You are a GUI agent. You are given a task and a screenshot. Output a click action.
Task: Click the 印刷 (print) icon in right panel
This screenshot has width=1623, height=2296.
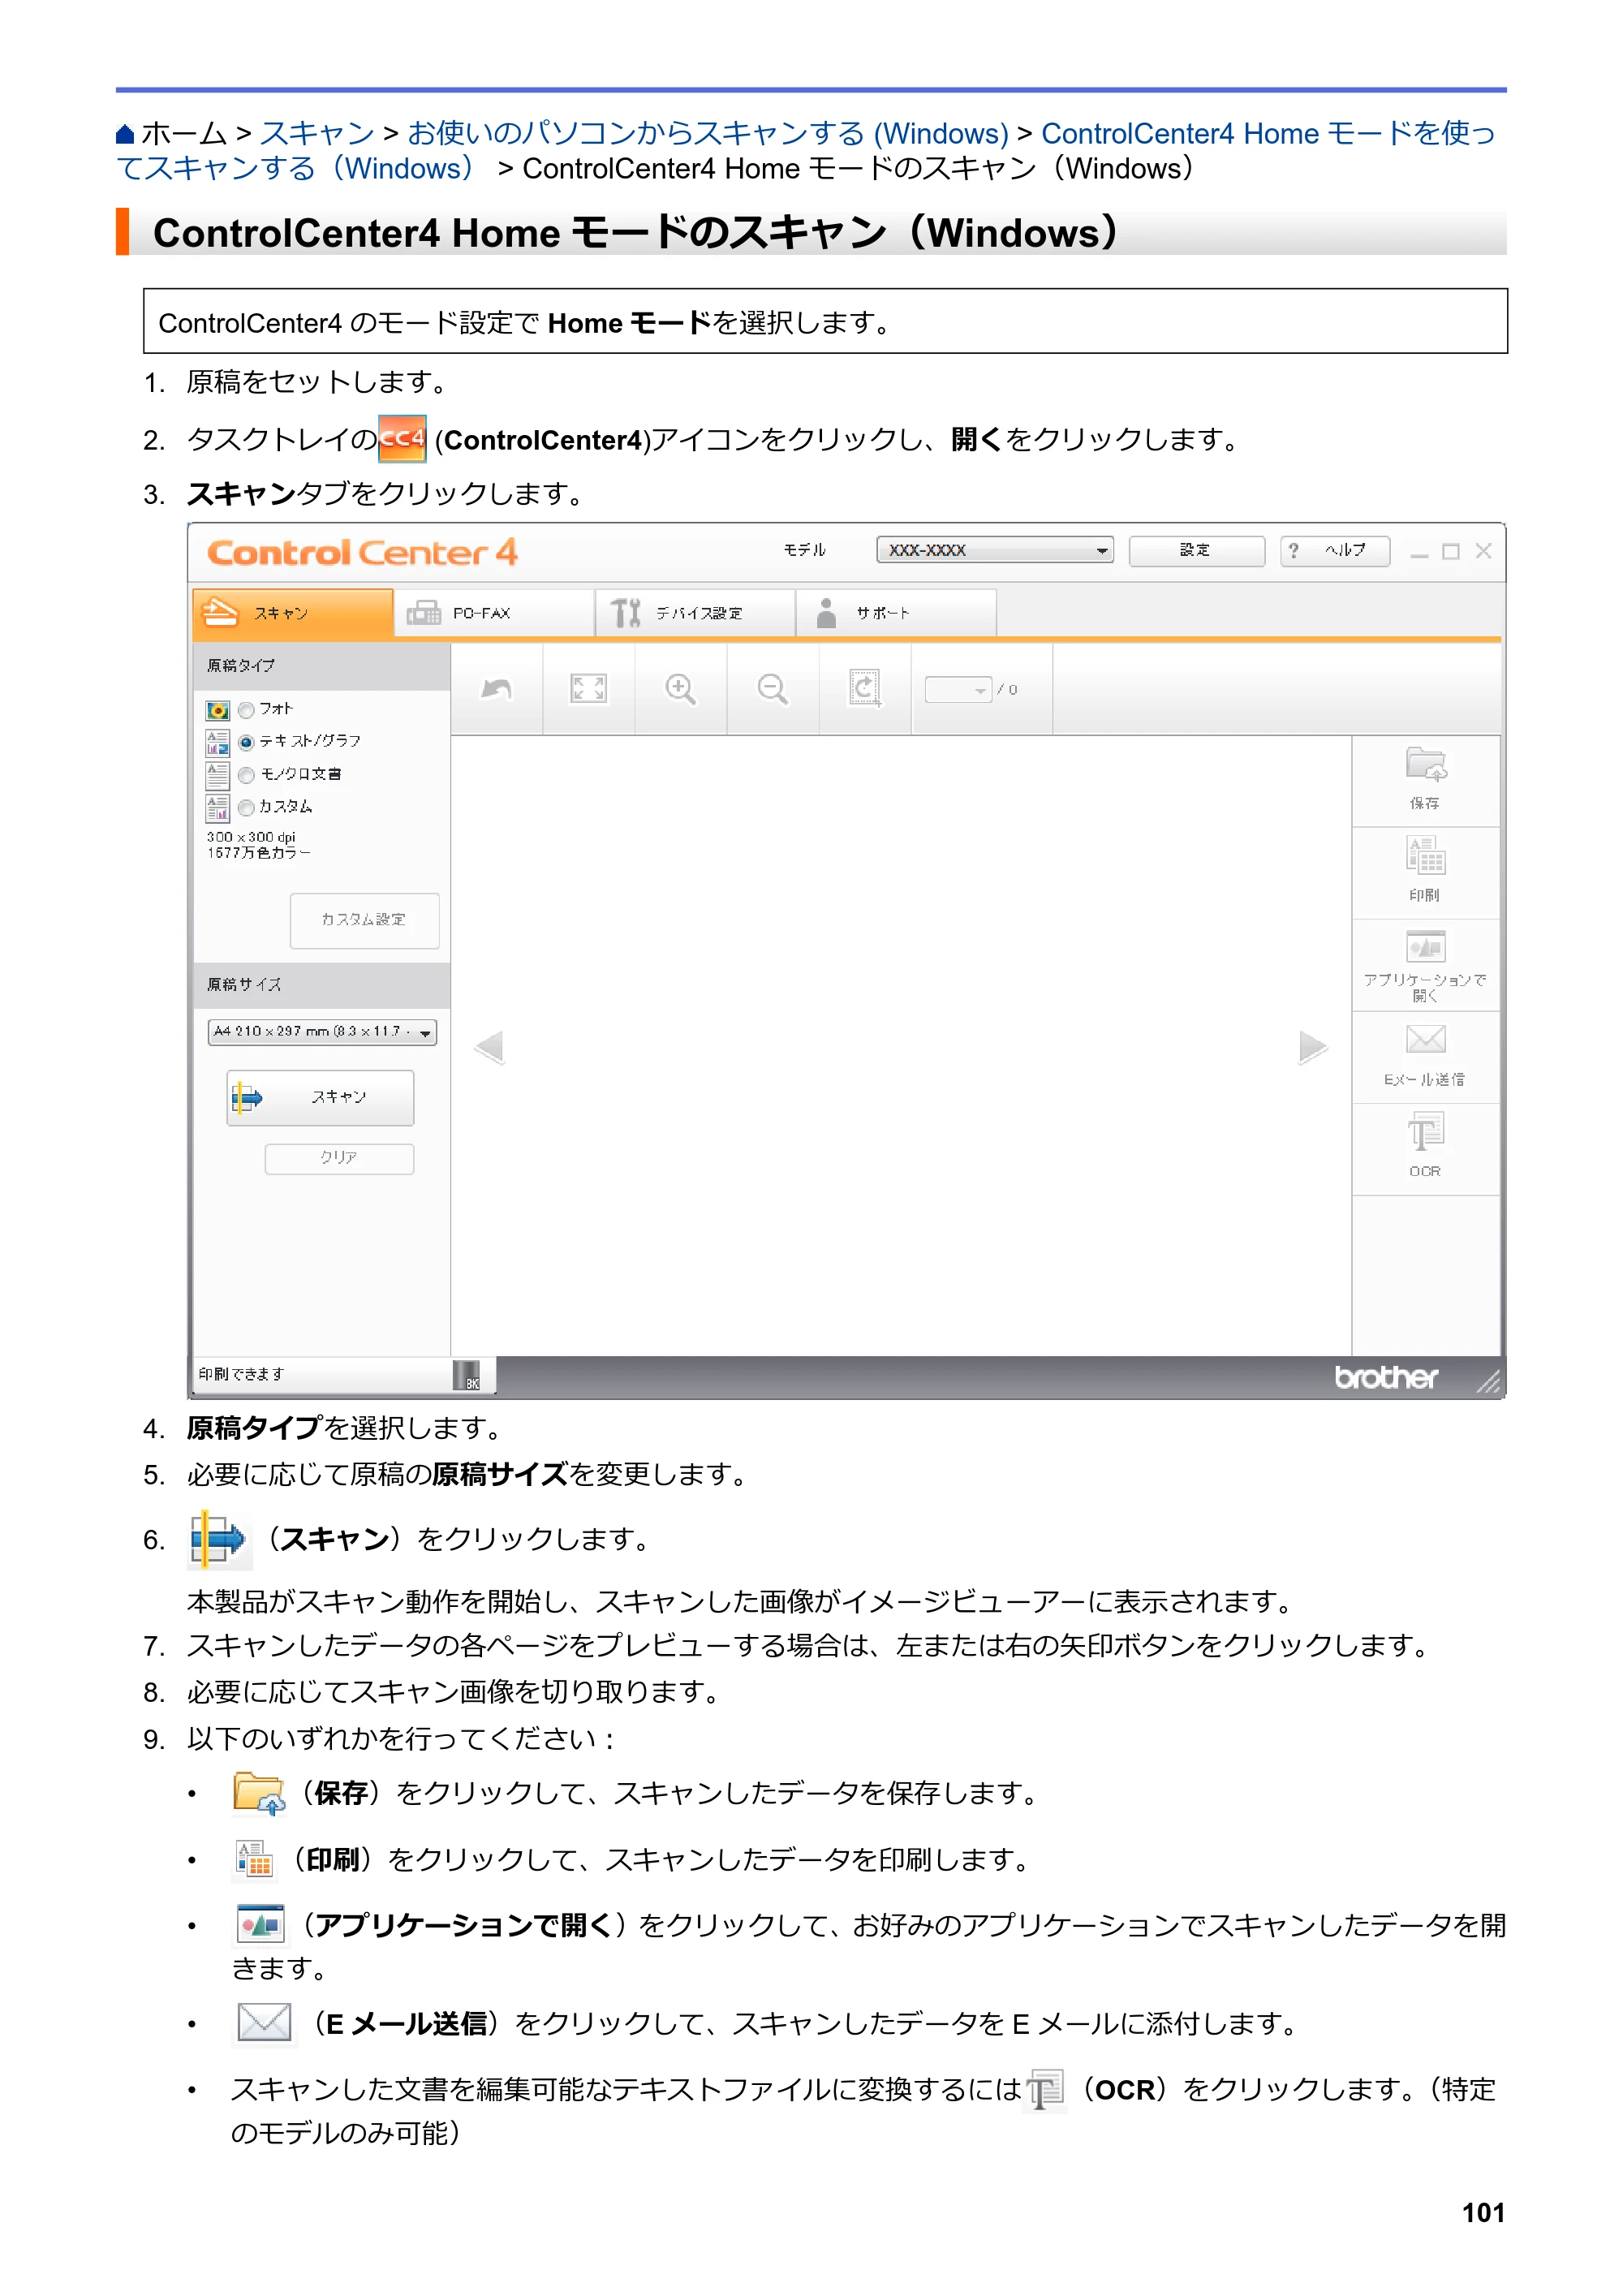[x=1425, y=856]
